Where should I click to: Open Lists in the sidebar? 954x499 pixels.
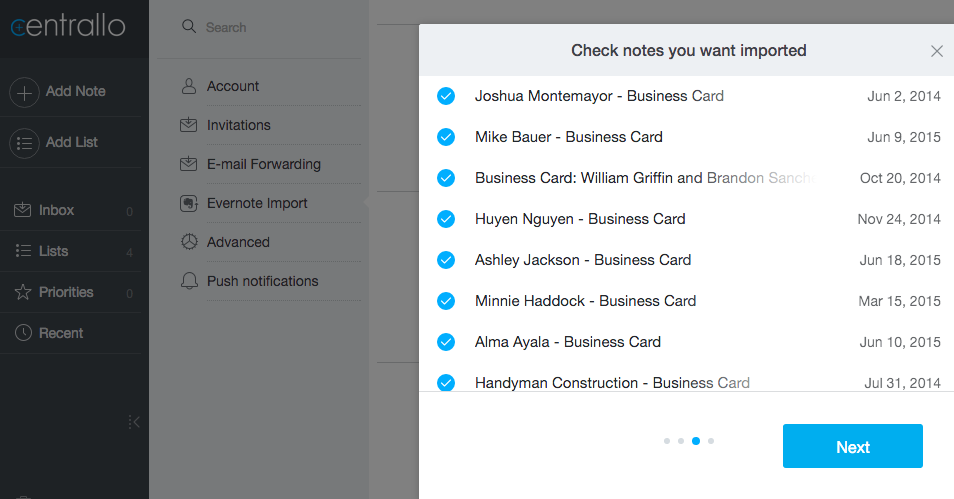click(53, 252)
